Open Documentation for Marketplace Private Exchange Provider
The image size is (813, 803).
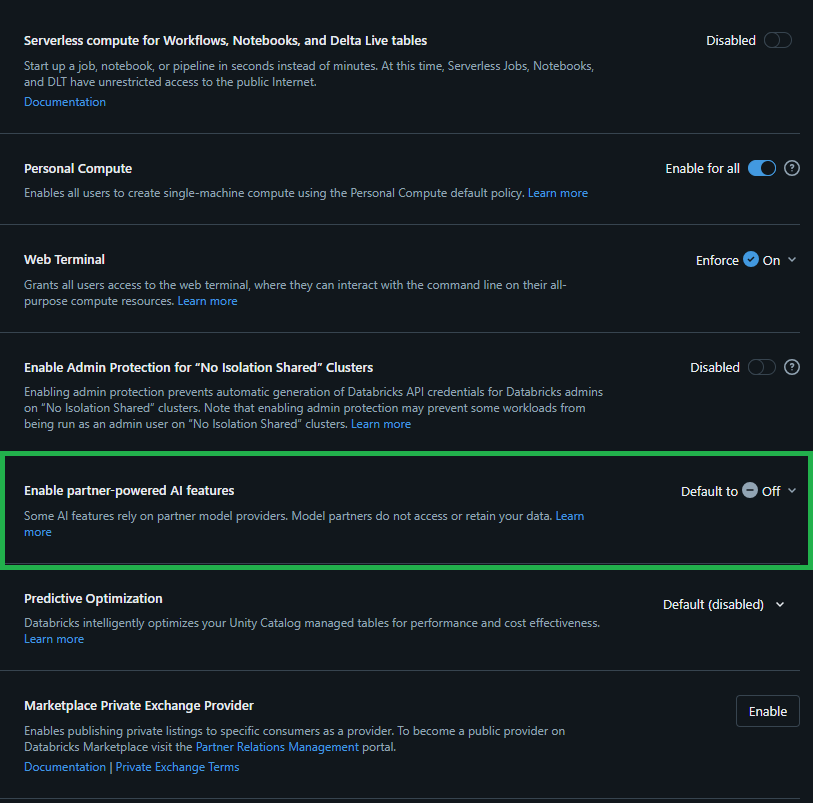tap(64, 766)
